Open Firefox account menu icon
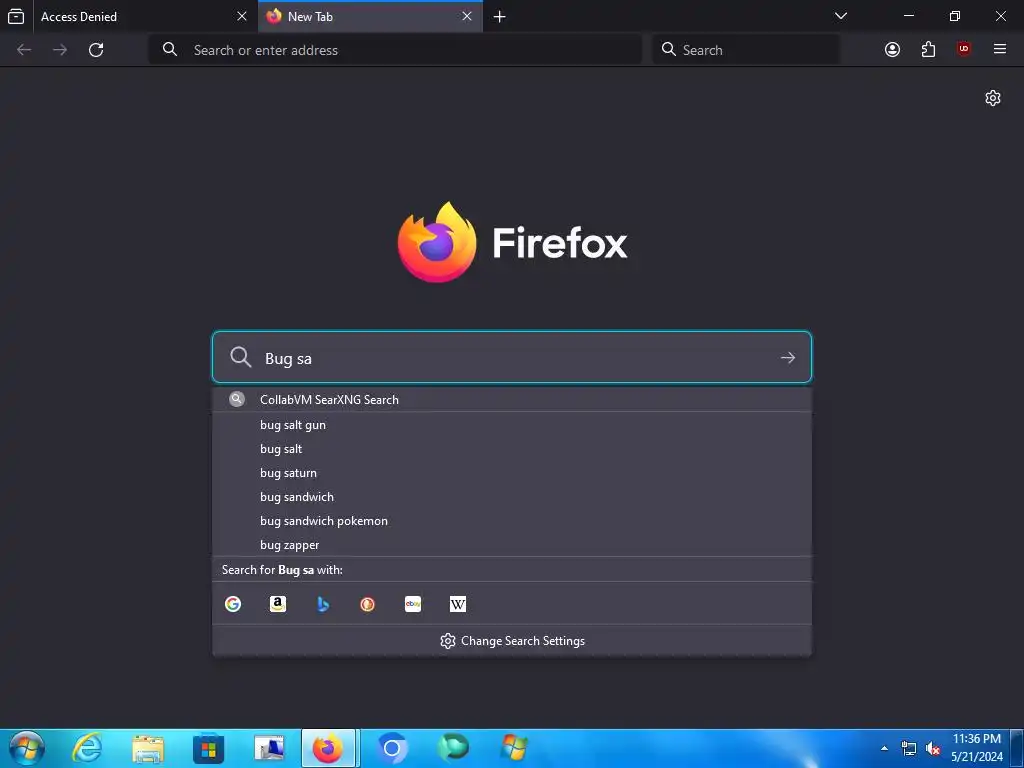 pos(892,50)
